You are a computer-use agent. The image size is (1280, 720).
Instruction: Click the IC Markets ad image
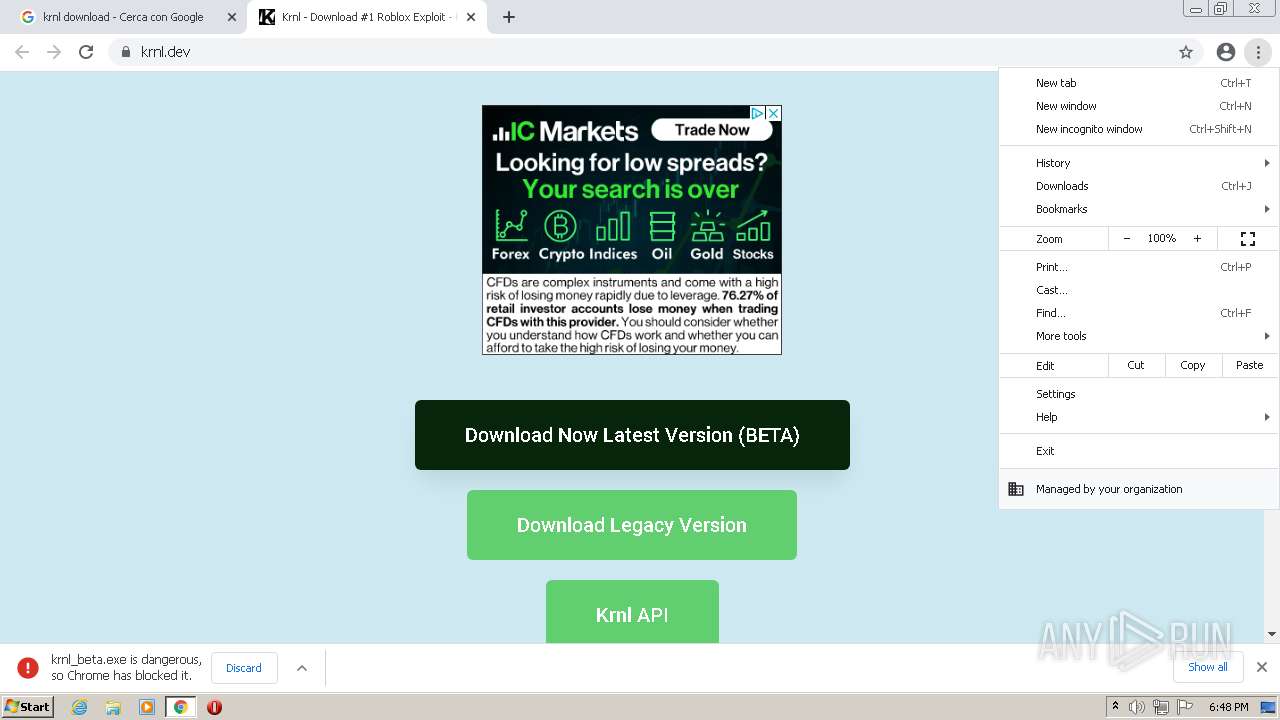coord(632,230)
